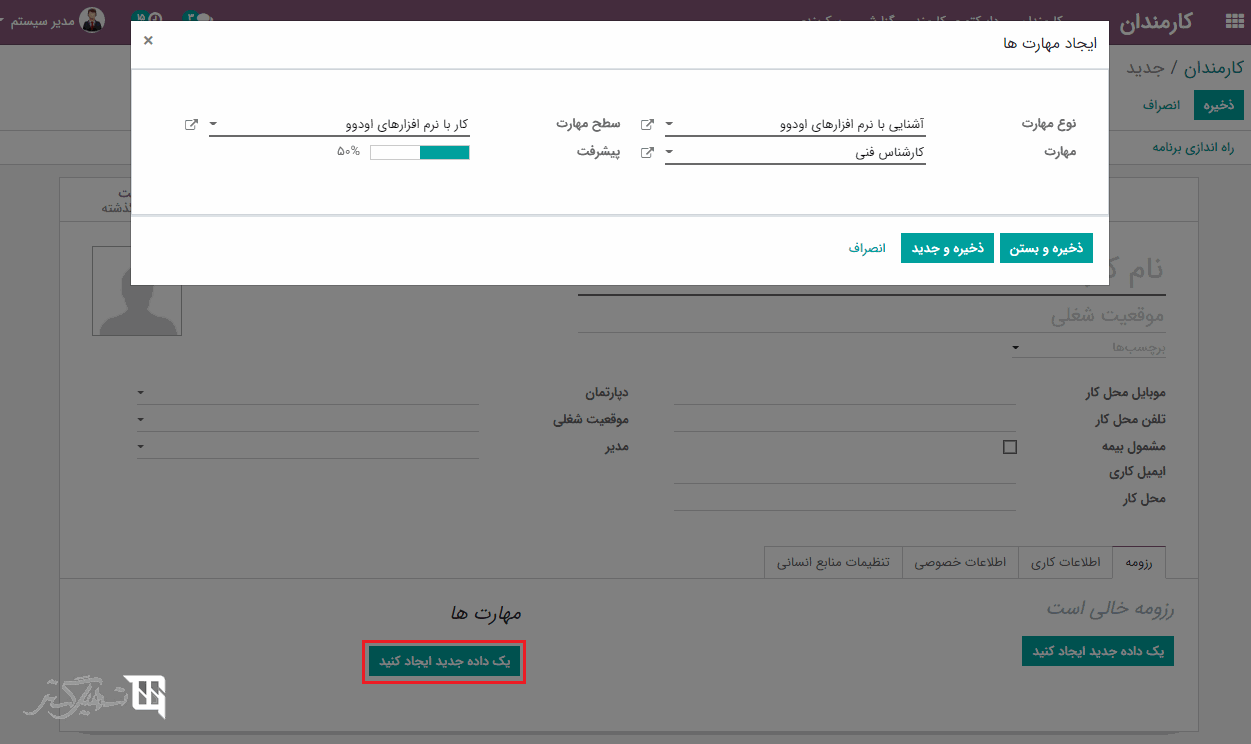Switch to the اطلاعات خصوصی tab

pos(960,562)
